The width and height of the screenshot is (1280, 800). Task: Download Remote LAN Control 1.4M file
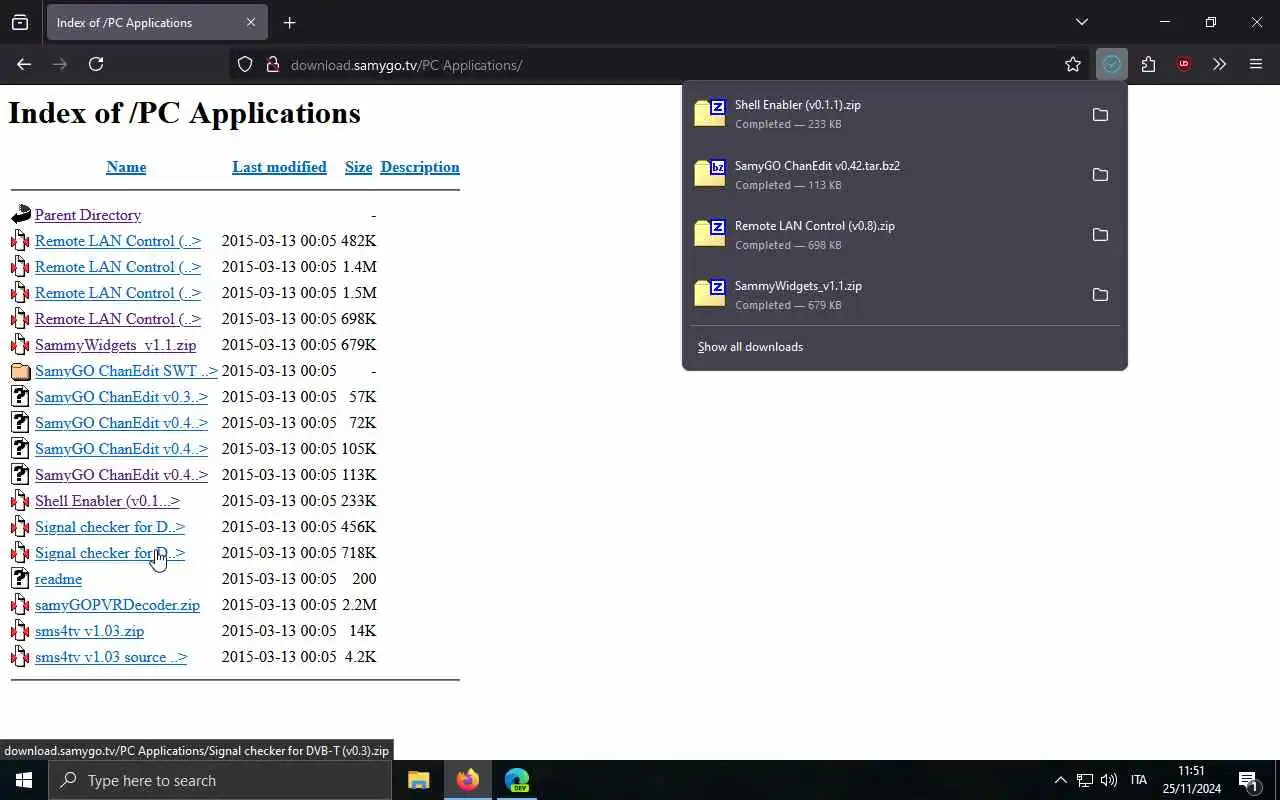(x=118, y=267)
